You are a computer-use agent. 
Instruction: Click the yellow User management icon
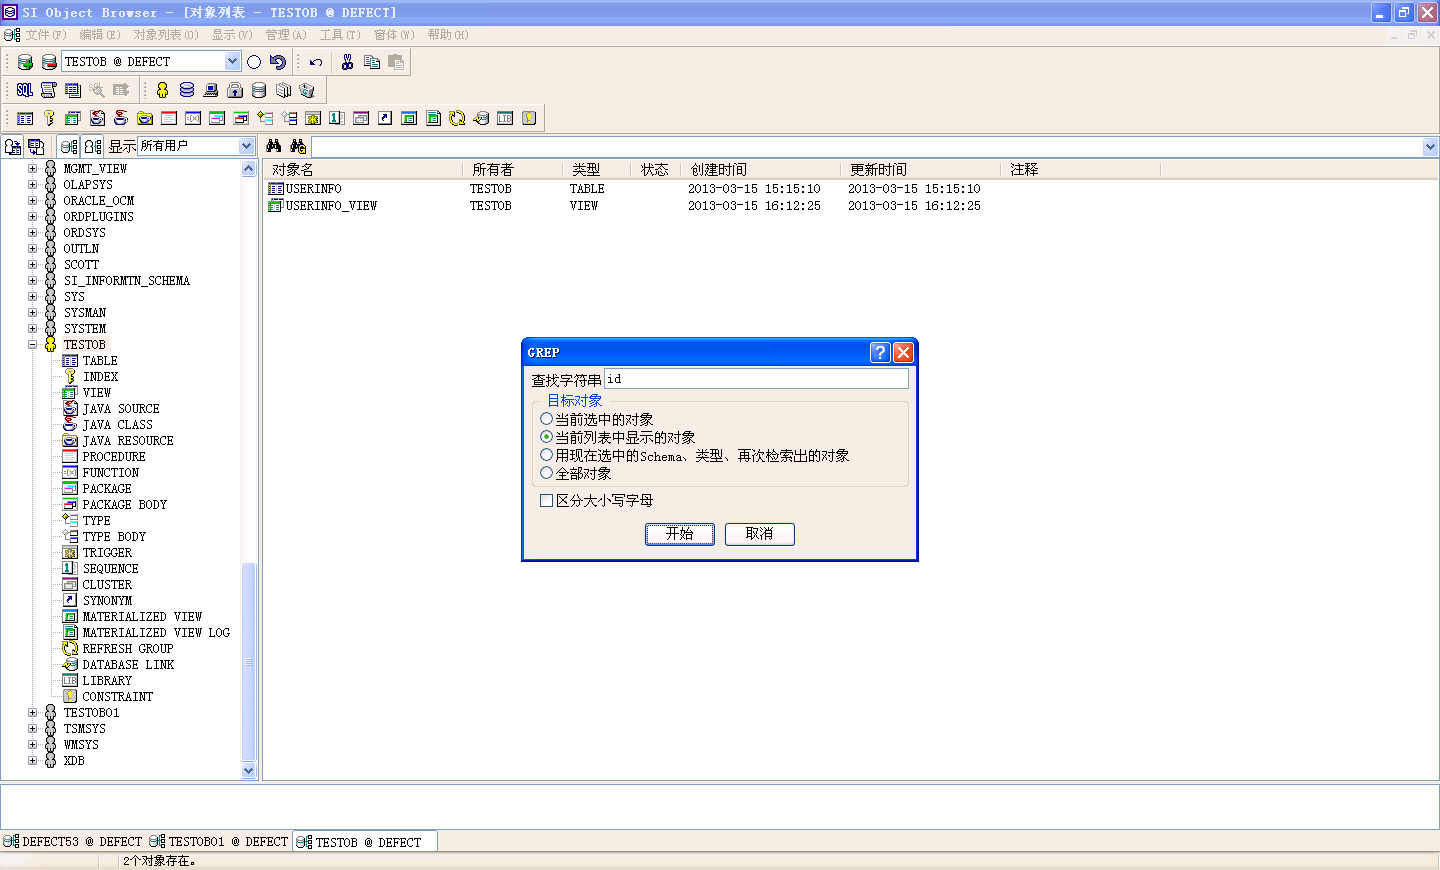coord(162,90)
